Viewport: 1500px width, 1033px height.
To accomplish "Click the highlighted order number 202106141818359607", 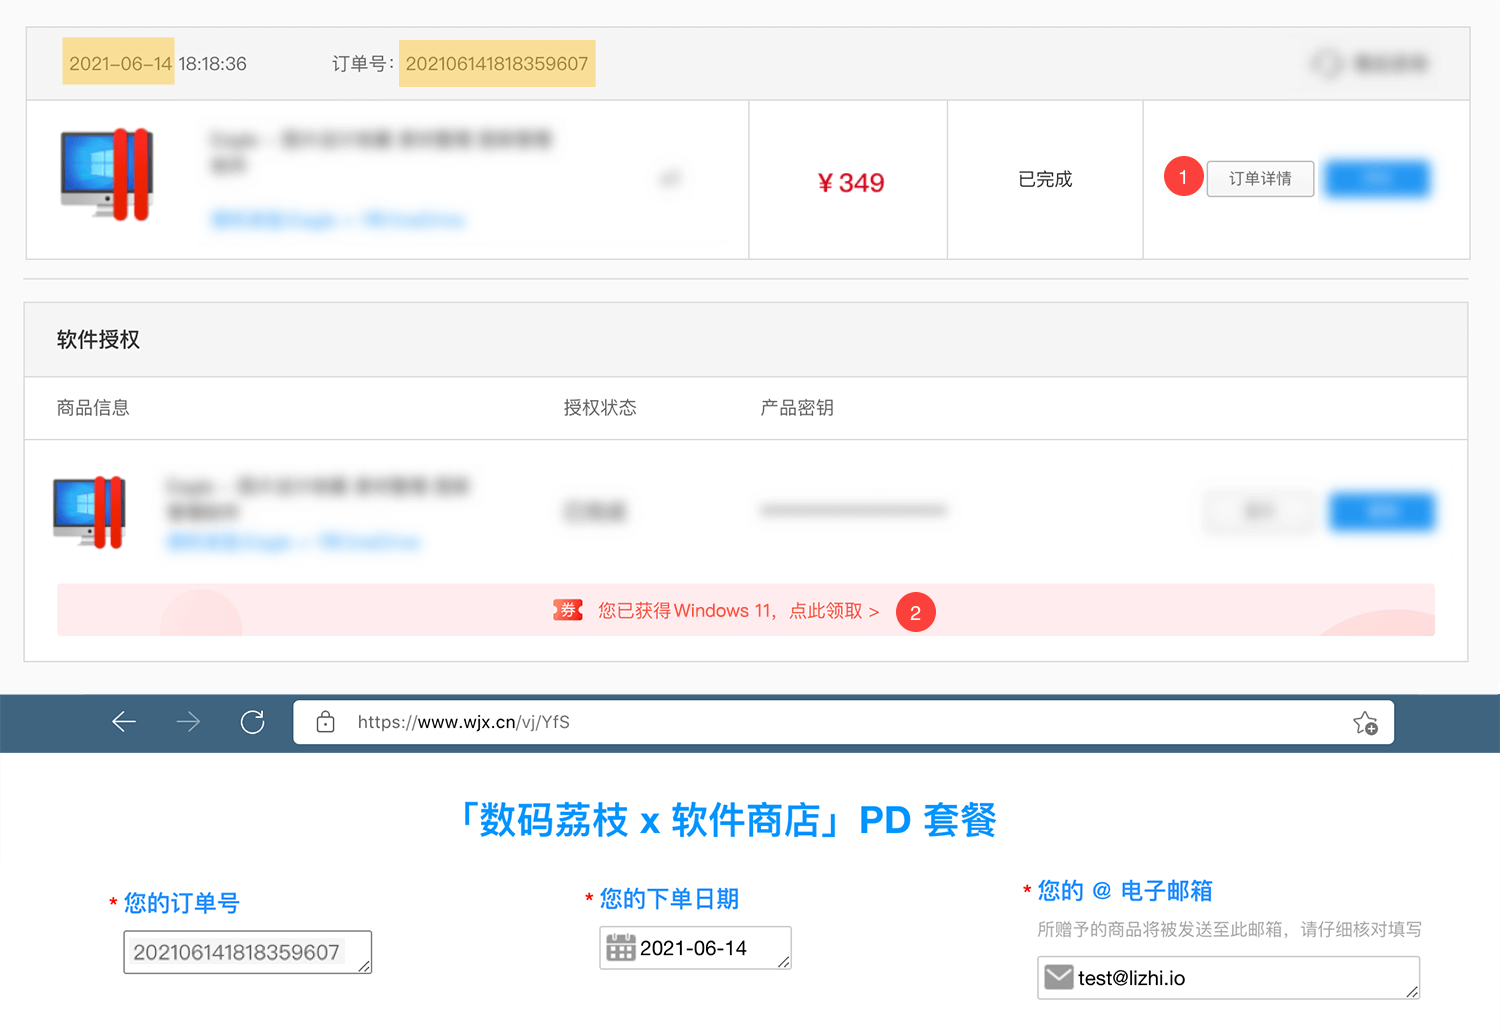I will coord(496,63).
